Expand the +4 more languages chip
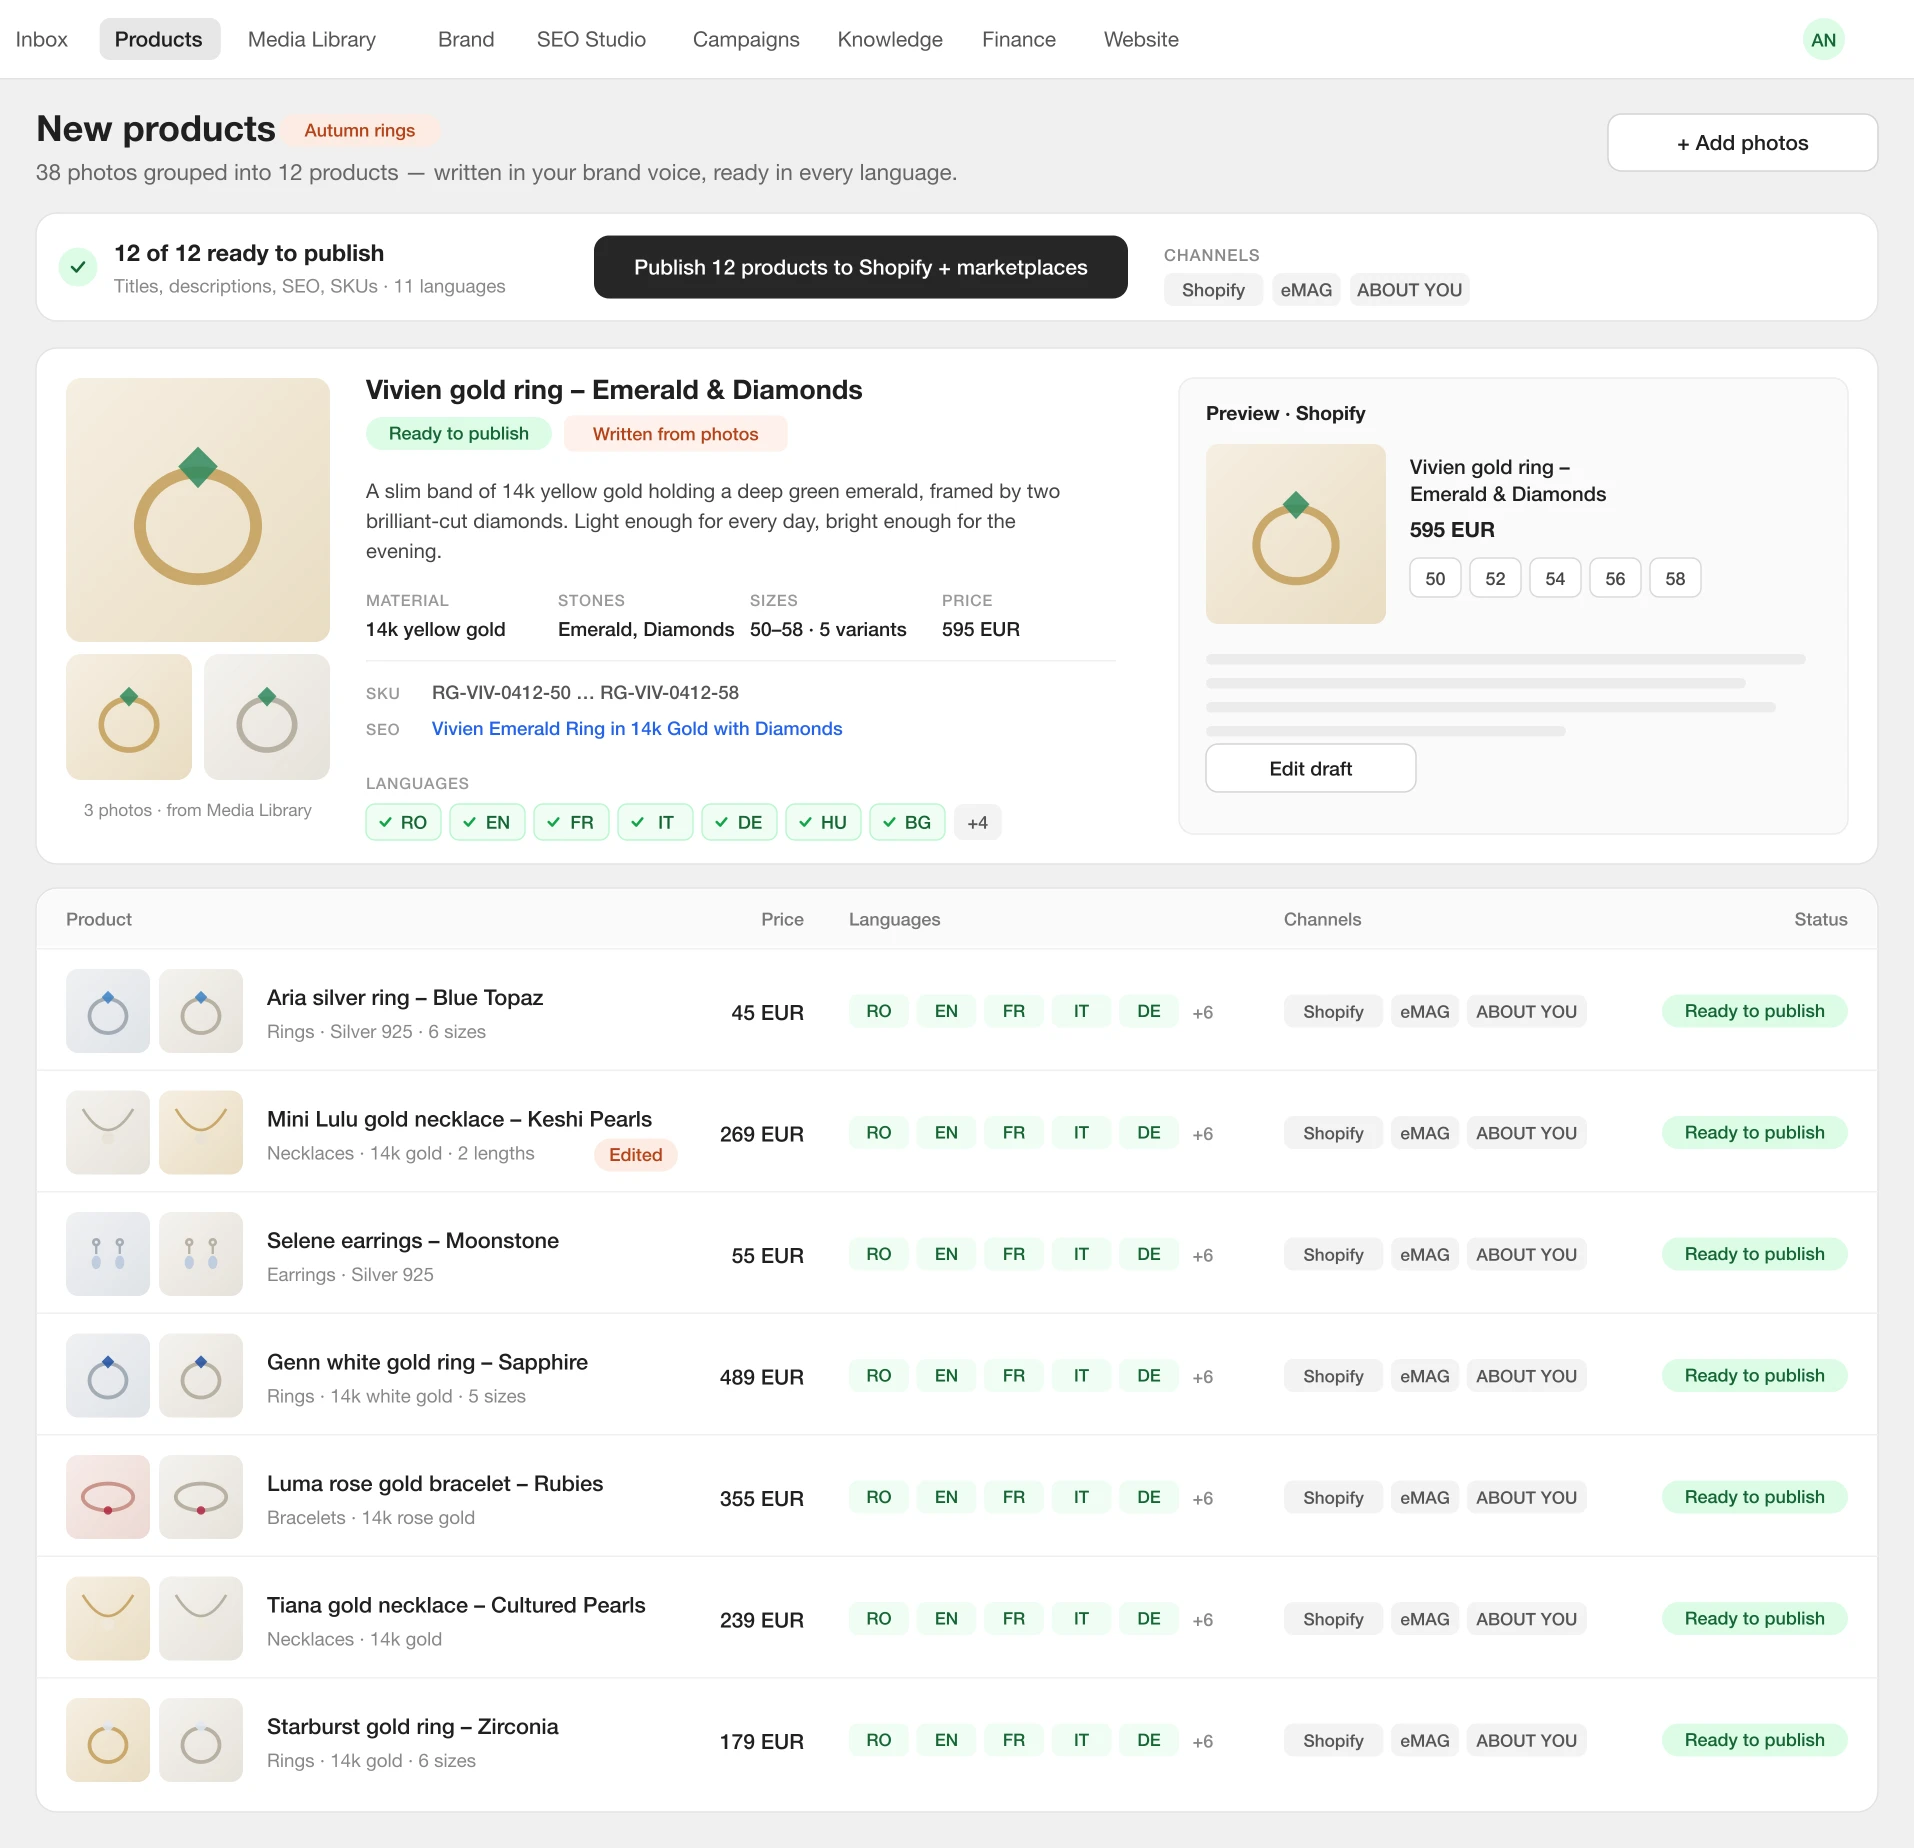Image resolution: width=1914 pixels, height=1848 pixels. 978,822
